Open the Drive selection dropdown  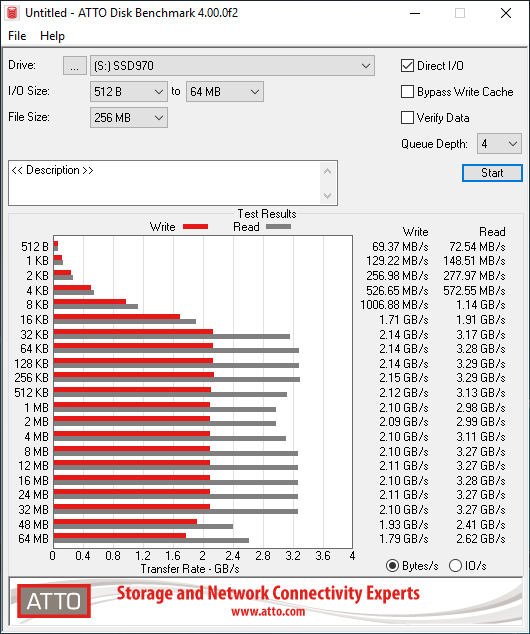pos(232,66)
